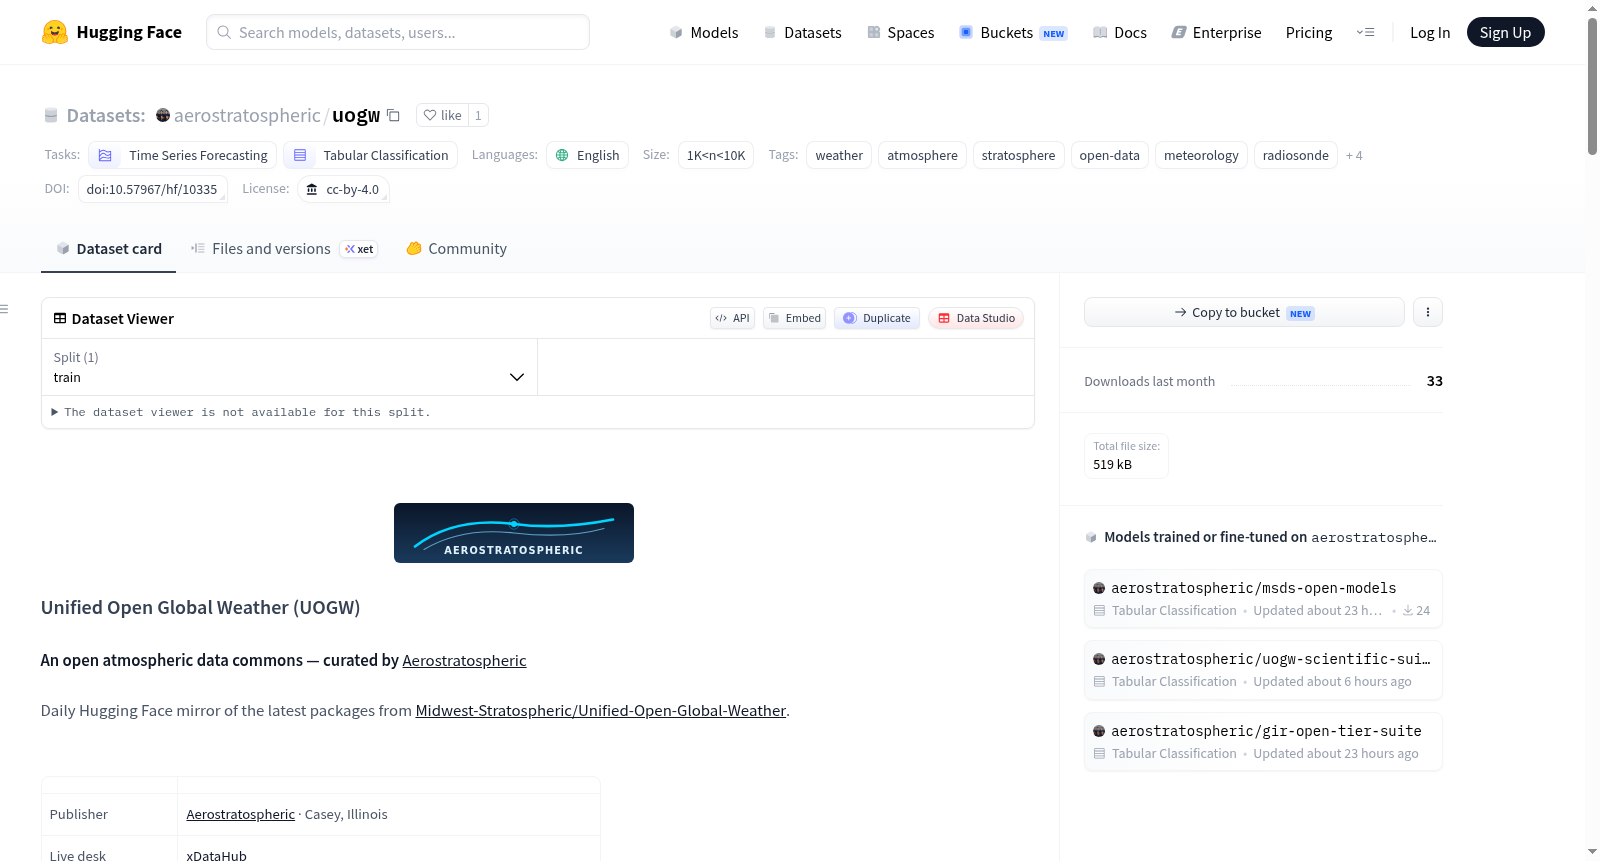Click the Embed button
The height and width of the screenshot is (861, 1600).
coord(795,318)
